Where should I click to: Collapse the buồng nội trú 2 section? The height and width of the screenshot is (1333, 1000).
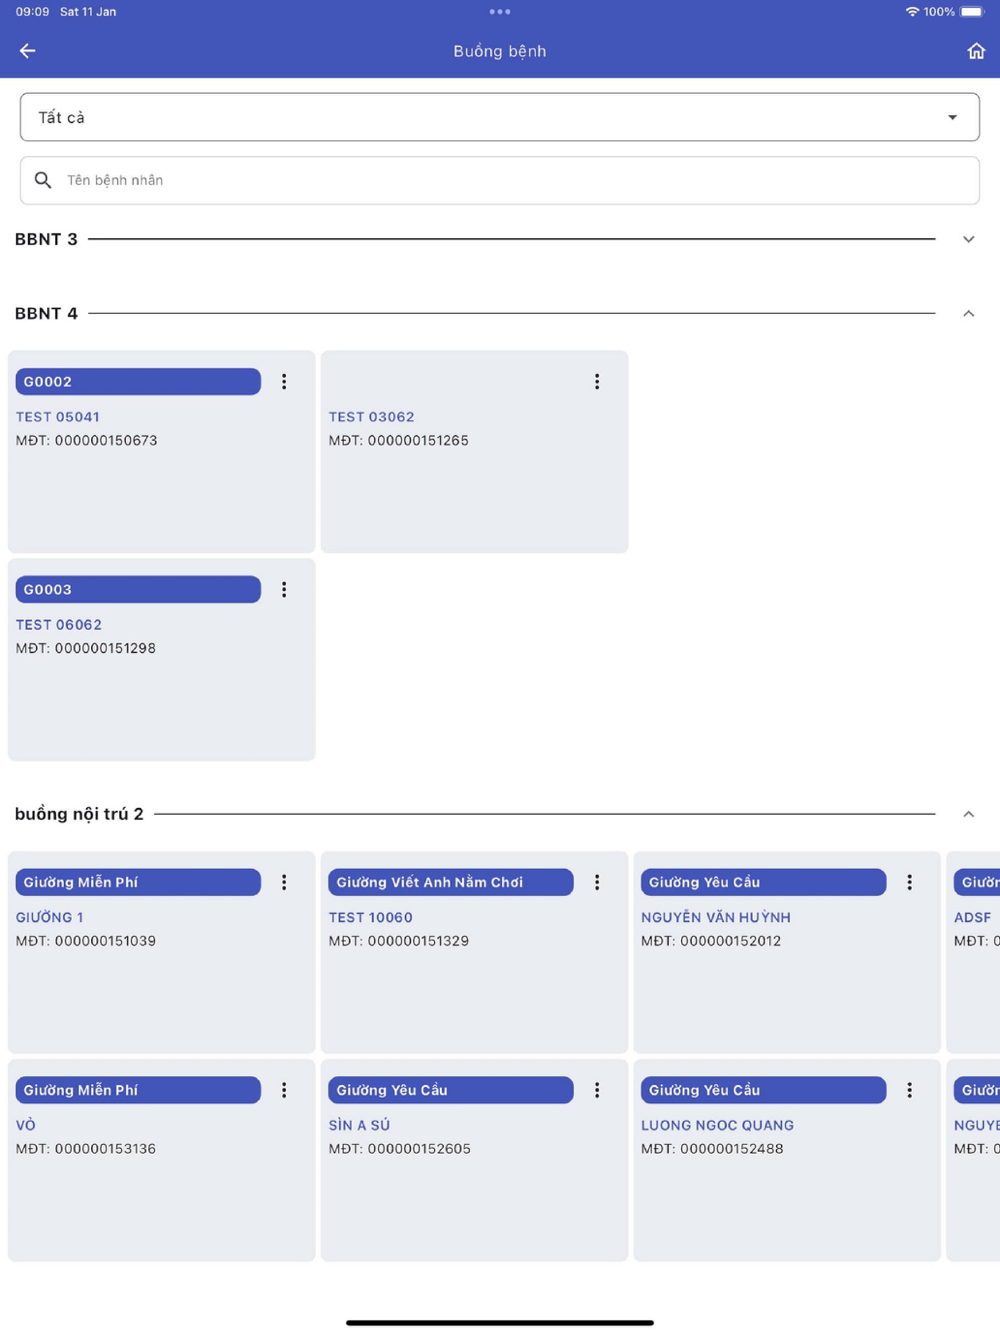click(968, 814)
